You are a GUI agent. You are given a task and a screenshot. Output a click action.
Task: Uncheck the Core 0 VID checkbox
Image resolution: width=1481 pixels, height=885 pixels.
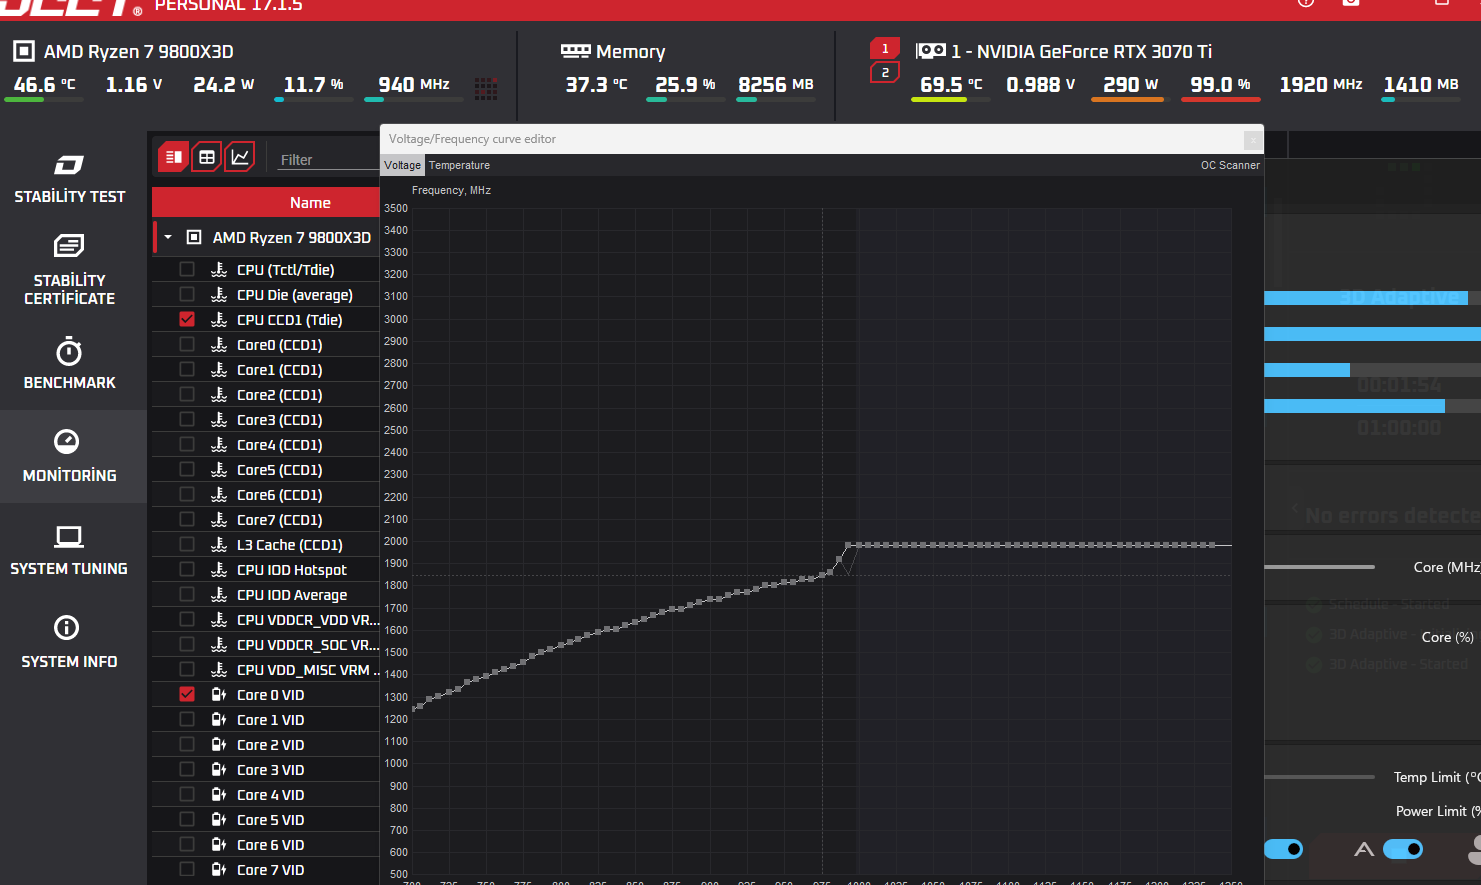pyautogui.click(x=187, y=694)
